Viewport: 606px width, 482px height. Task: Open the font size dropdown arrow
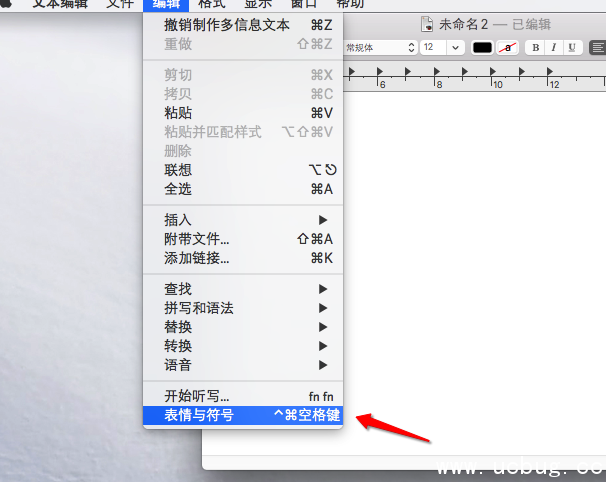pos(456,48)
